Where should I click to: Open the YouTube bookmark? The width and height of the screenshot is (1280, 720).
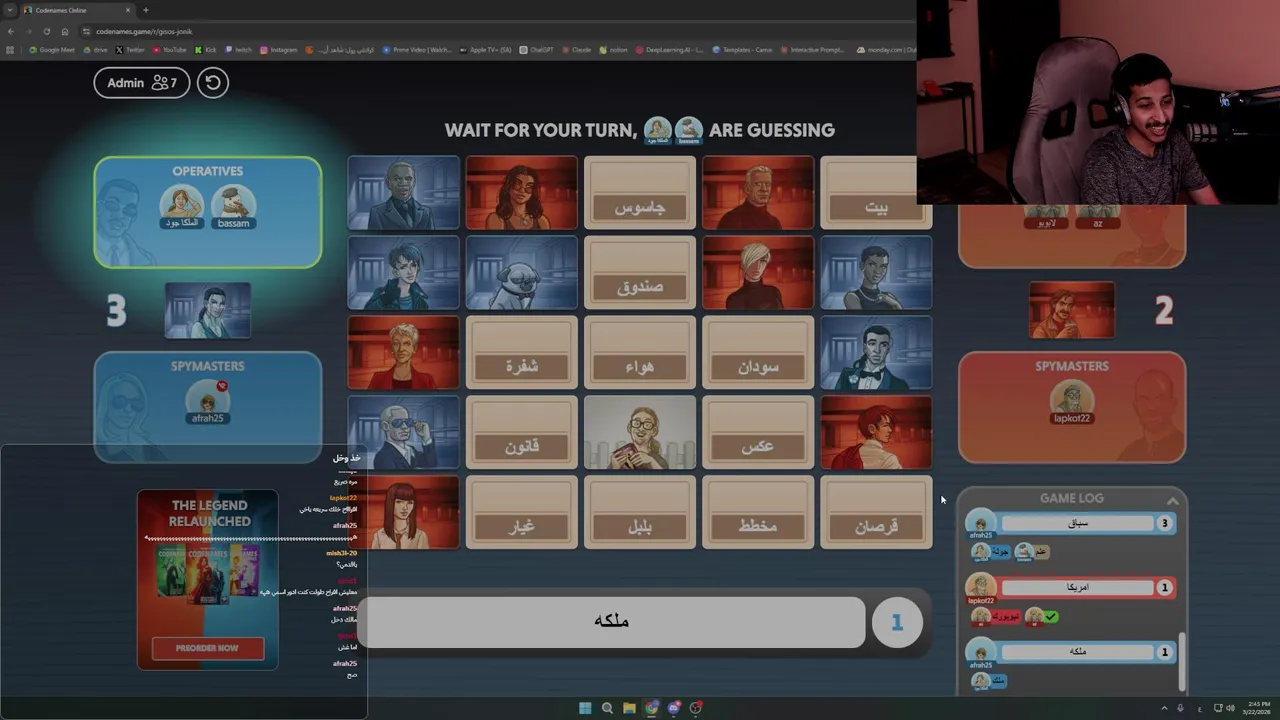[170, 49]
